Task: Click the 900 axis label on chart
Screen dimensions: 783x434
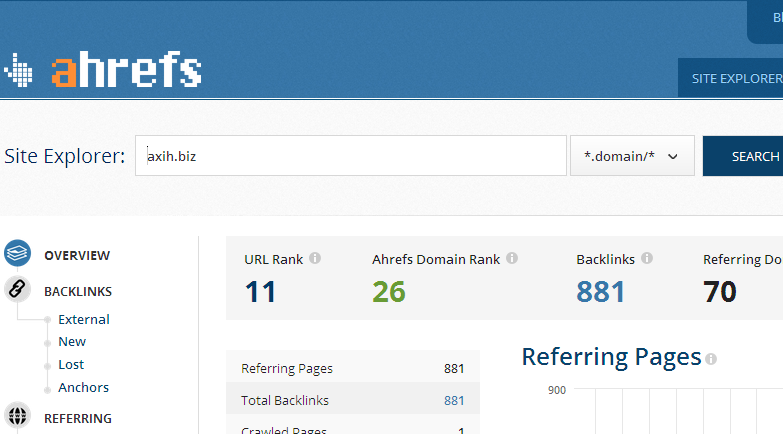Action: 557,390
